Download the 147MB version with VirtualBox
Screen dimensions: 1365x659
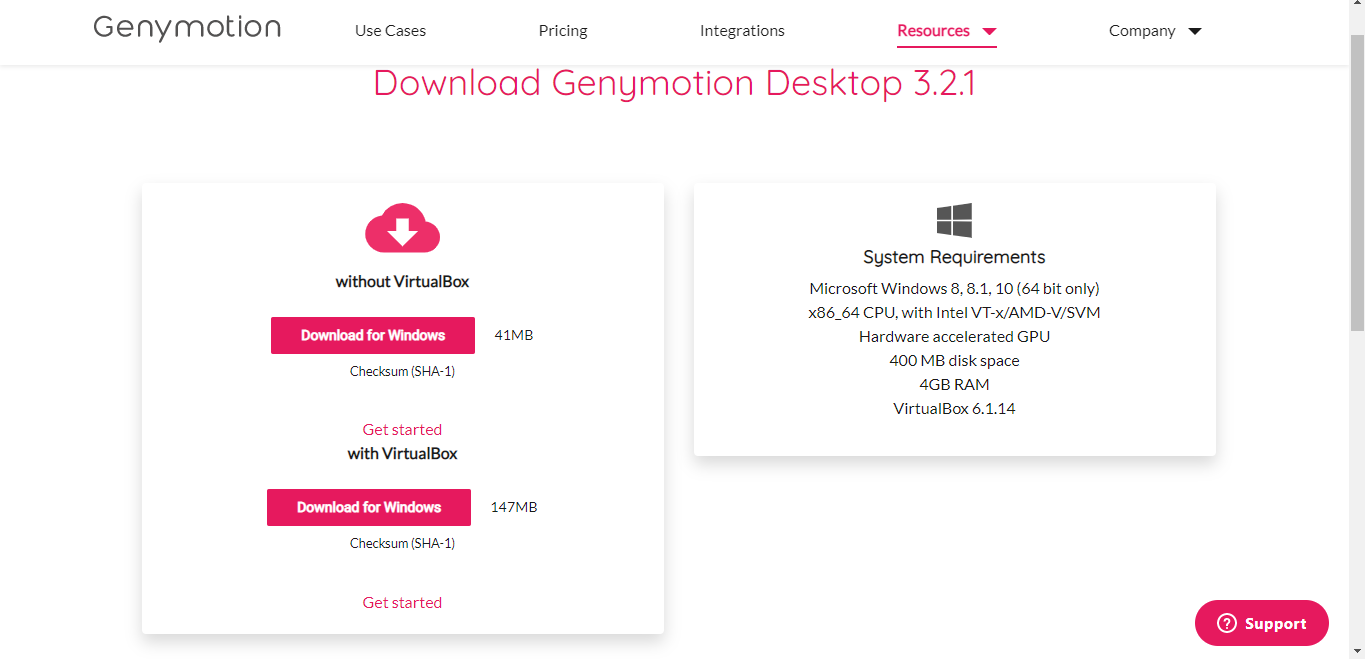(x=368, y=507)
